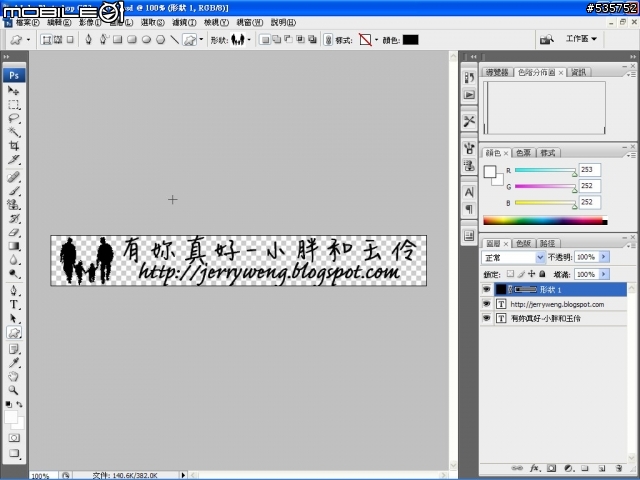Select the Lasso tool
Screen dimensions: 640x480
tap(13, 118)
